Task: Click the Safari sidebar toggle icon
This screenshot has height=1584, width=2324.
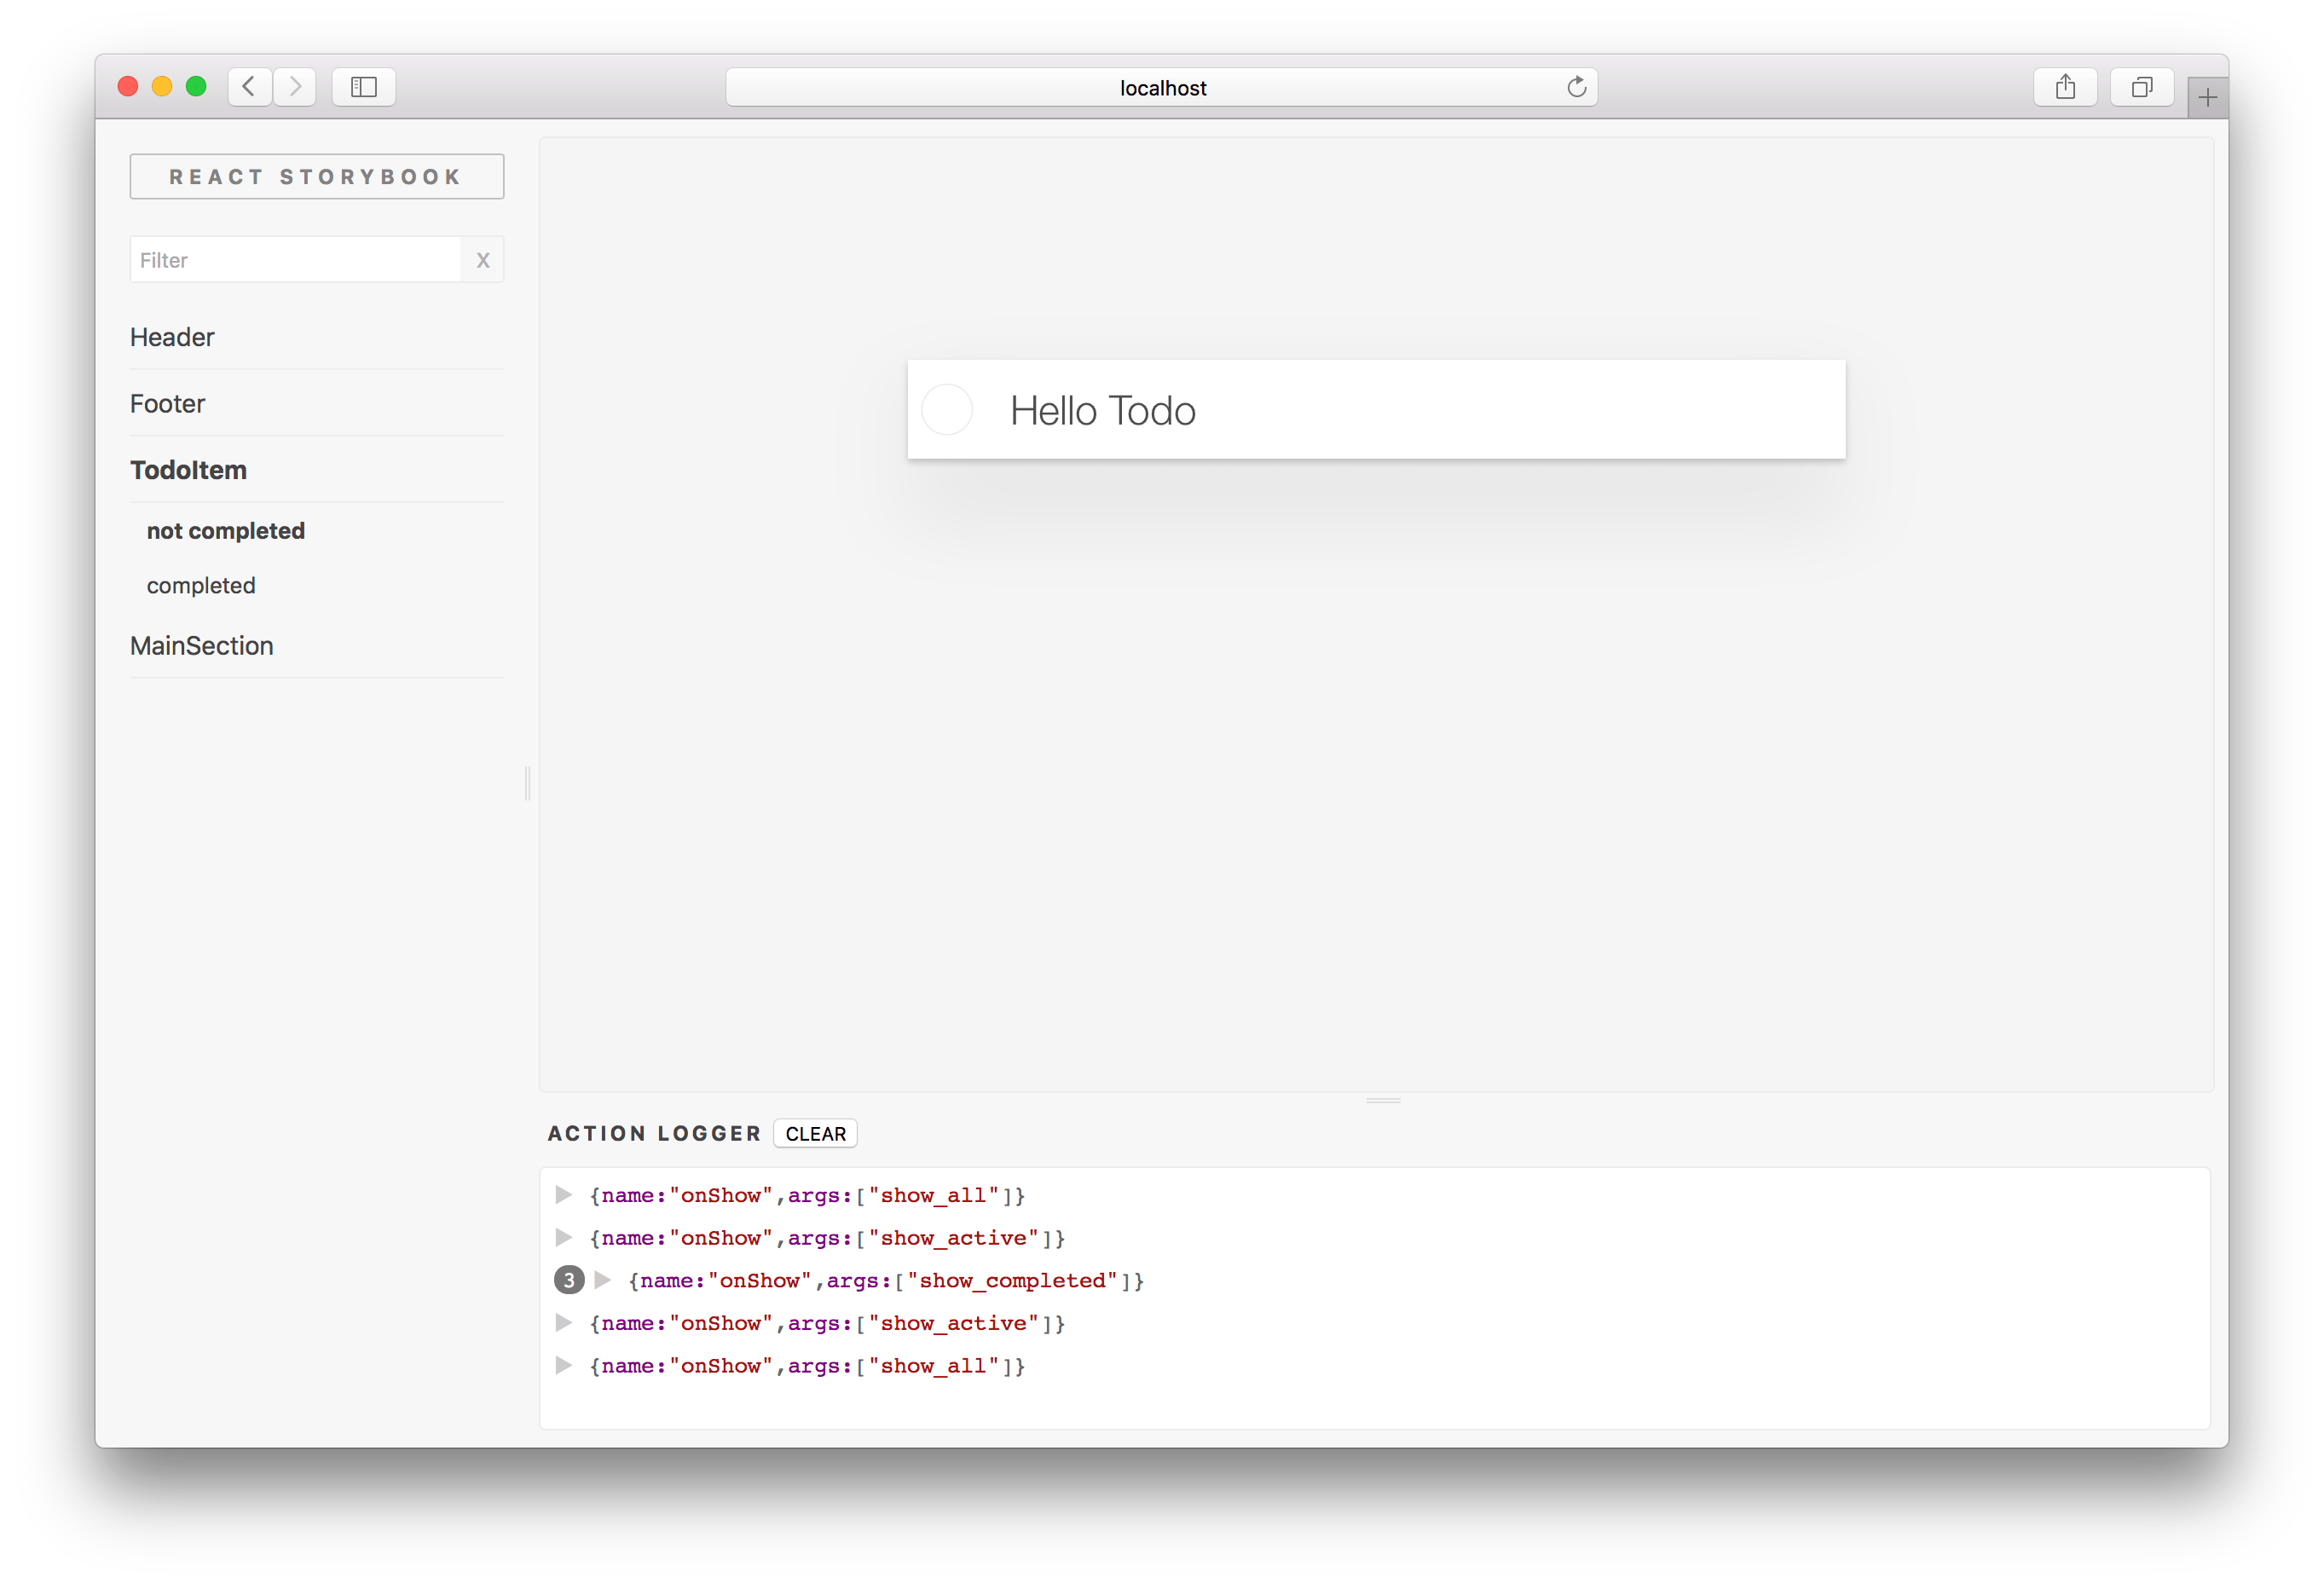Action: point(363,87)
